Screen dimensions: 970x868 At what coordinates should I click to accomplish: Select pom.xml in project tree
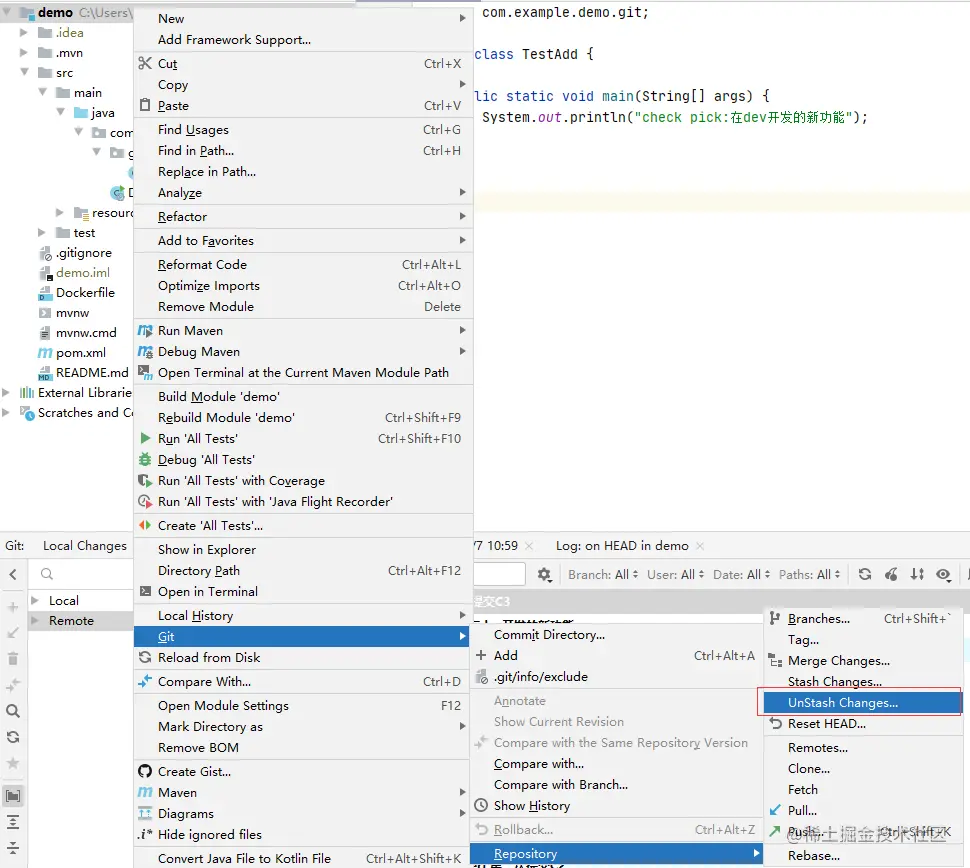pos(80,353)
